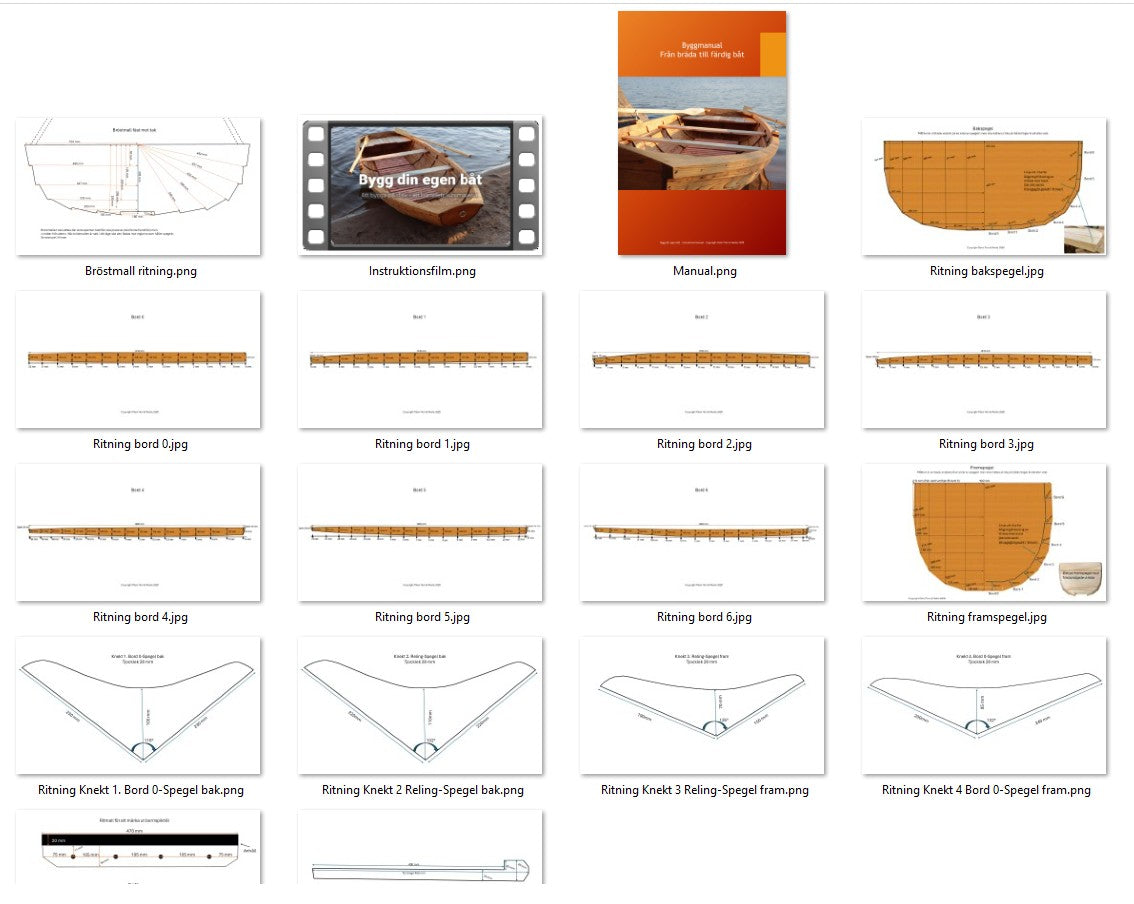Click the file name 'Ritning bord 0.jpg'
The width and height of the screenshot is (1134, 904).
(140, 444)
